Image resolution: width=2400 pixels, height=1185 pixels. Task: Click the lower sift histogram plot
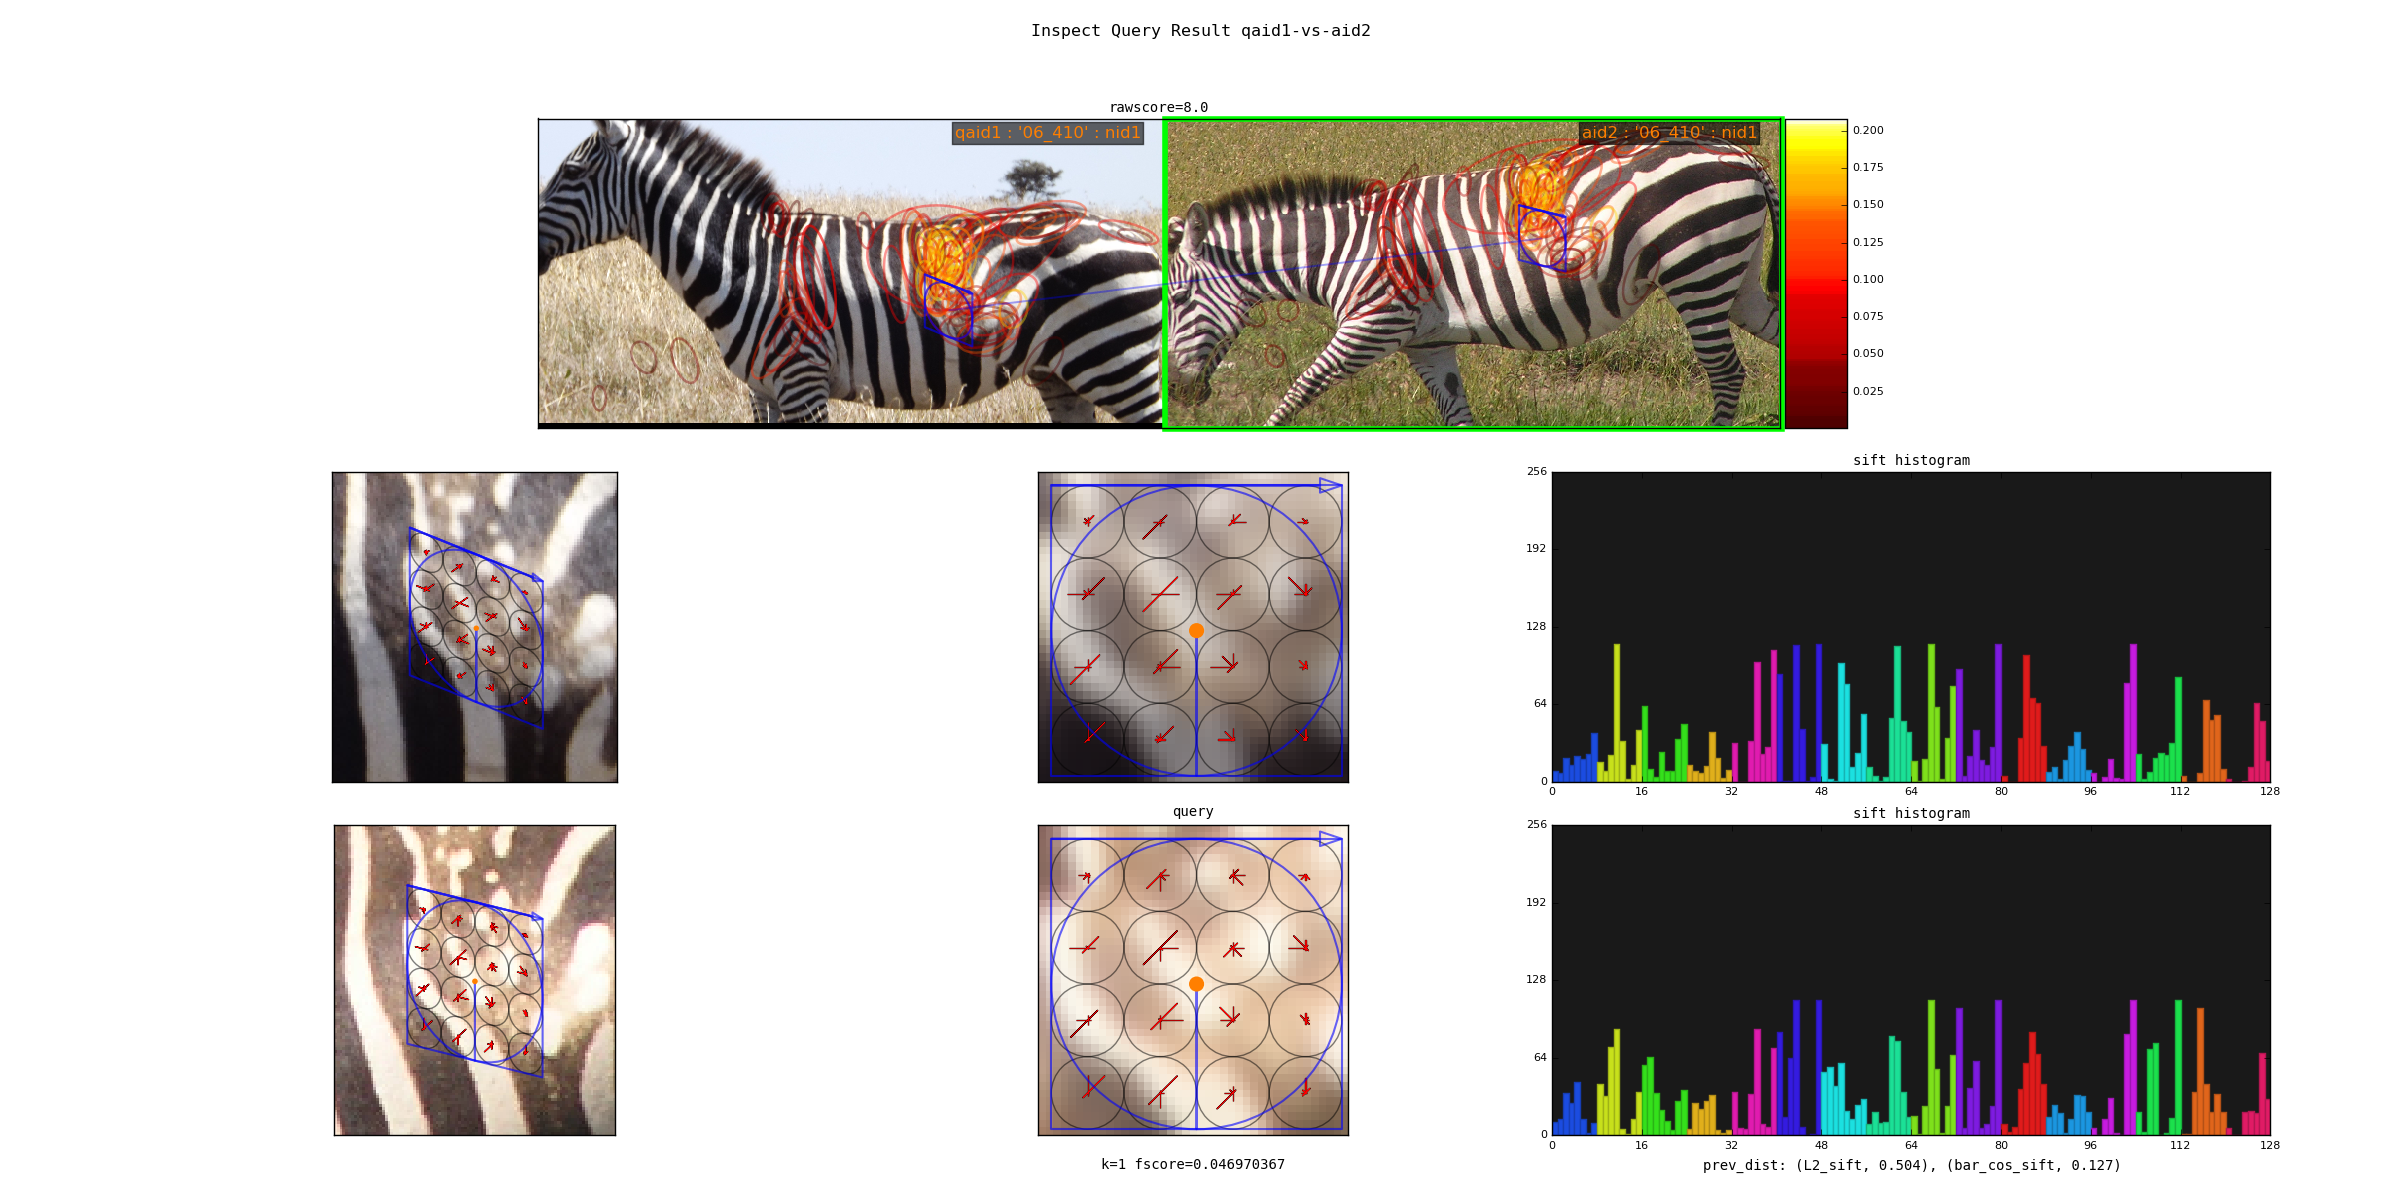pyautogui.click(x=1911, y=980)
